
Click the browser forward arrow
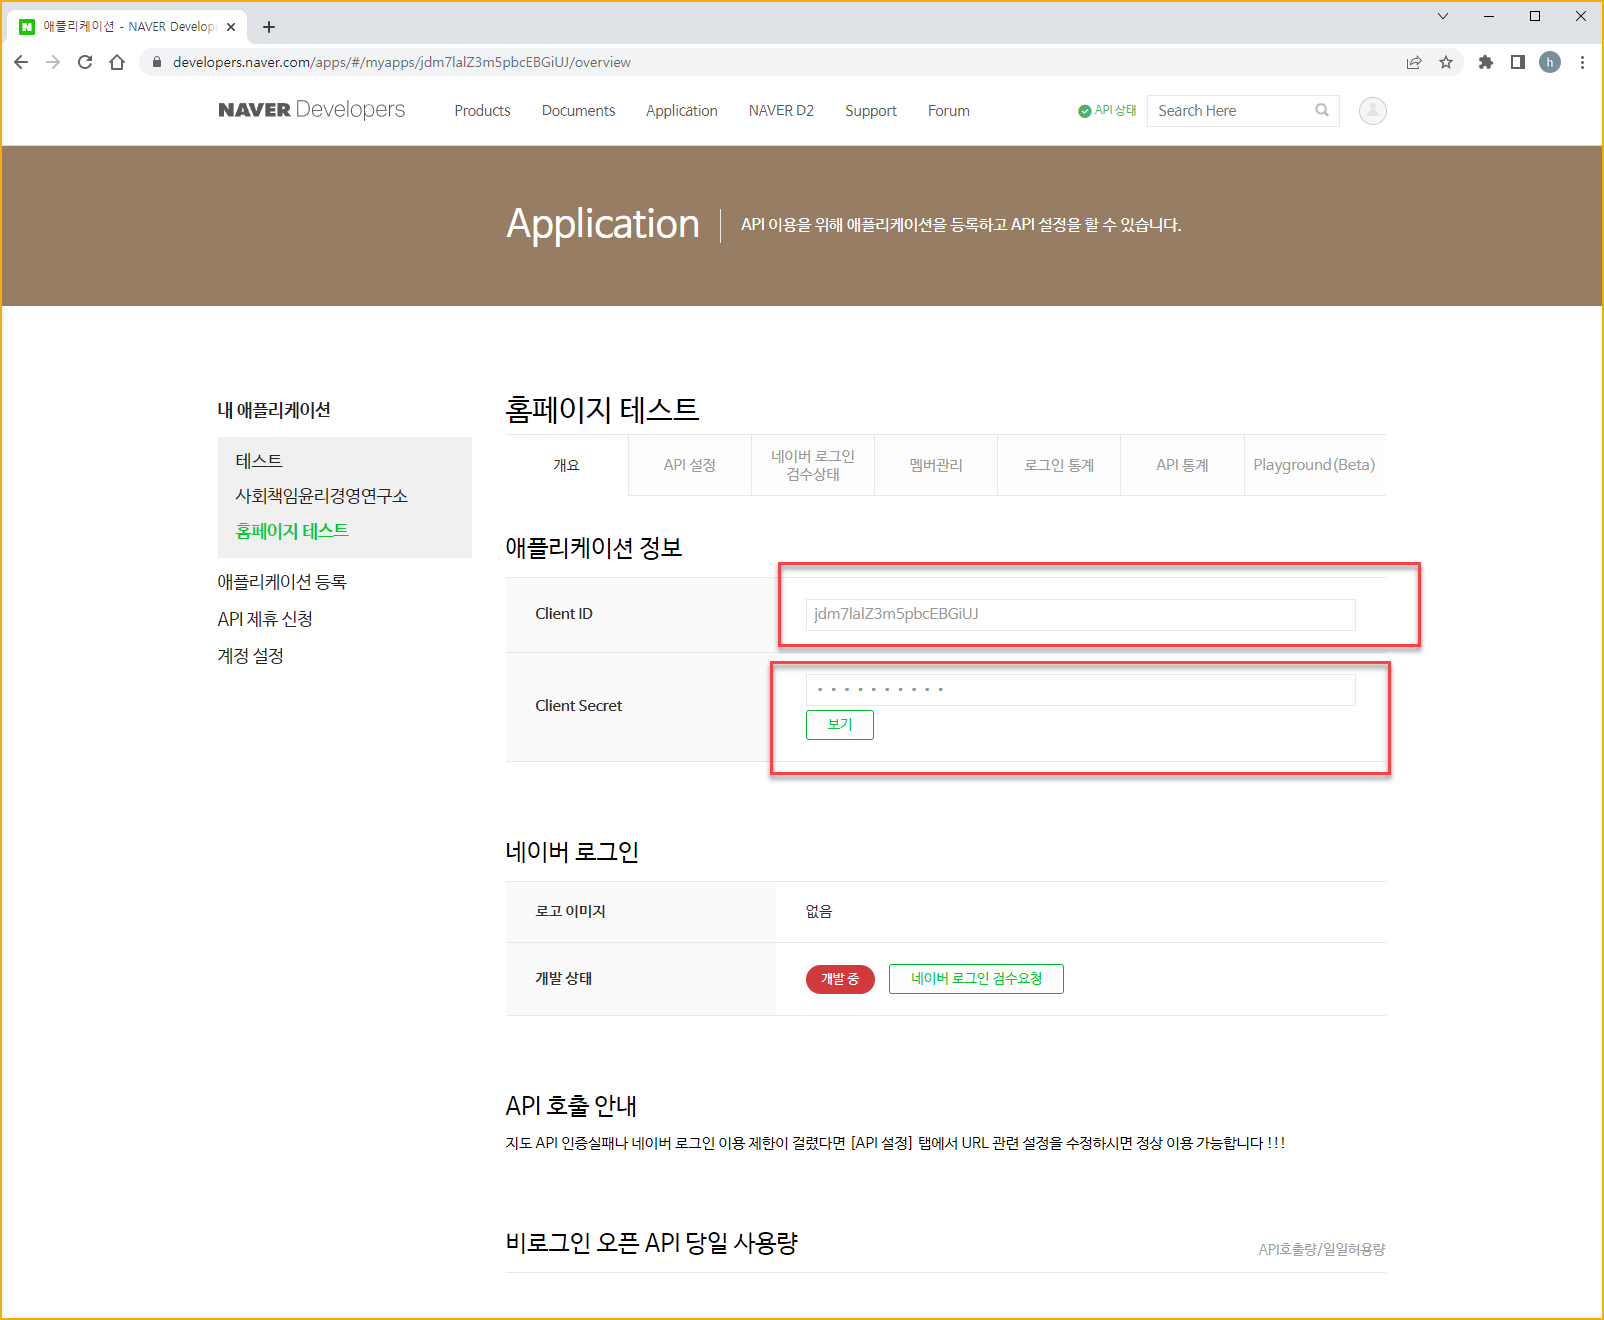coord(53,62)
